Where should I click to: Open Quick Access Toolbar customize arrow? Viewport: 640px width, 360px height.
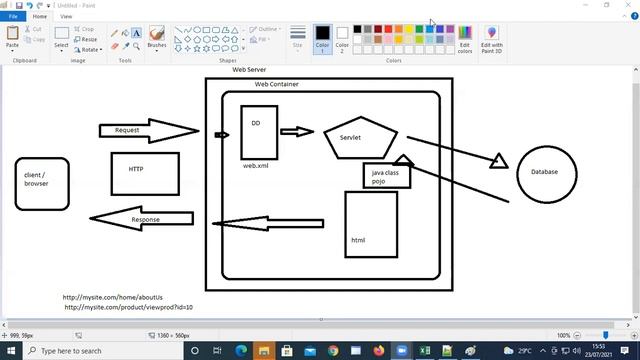(x=49, y=6)
